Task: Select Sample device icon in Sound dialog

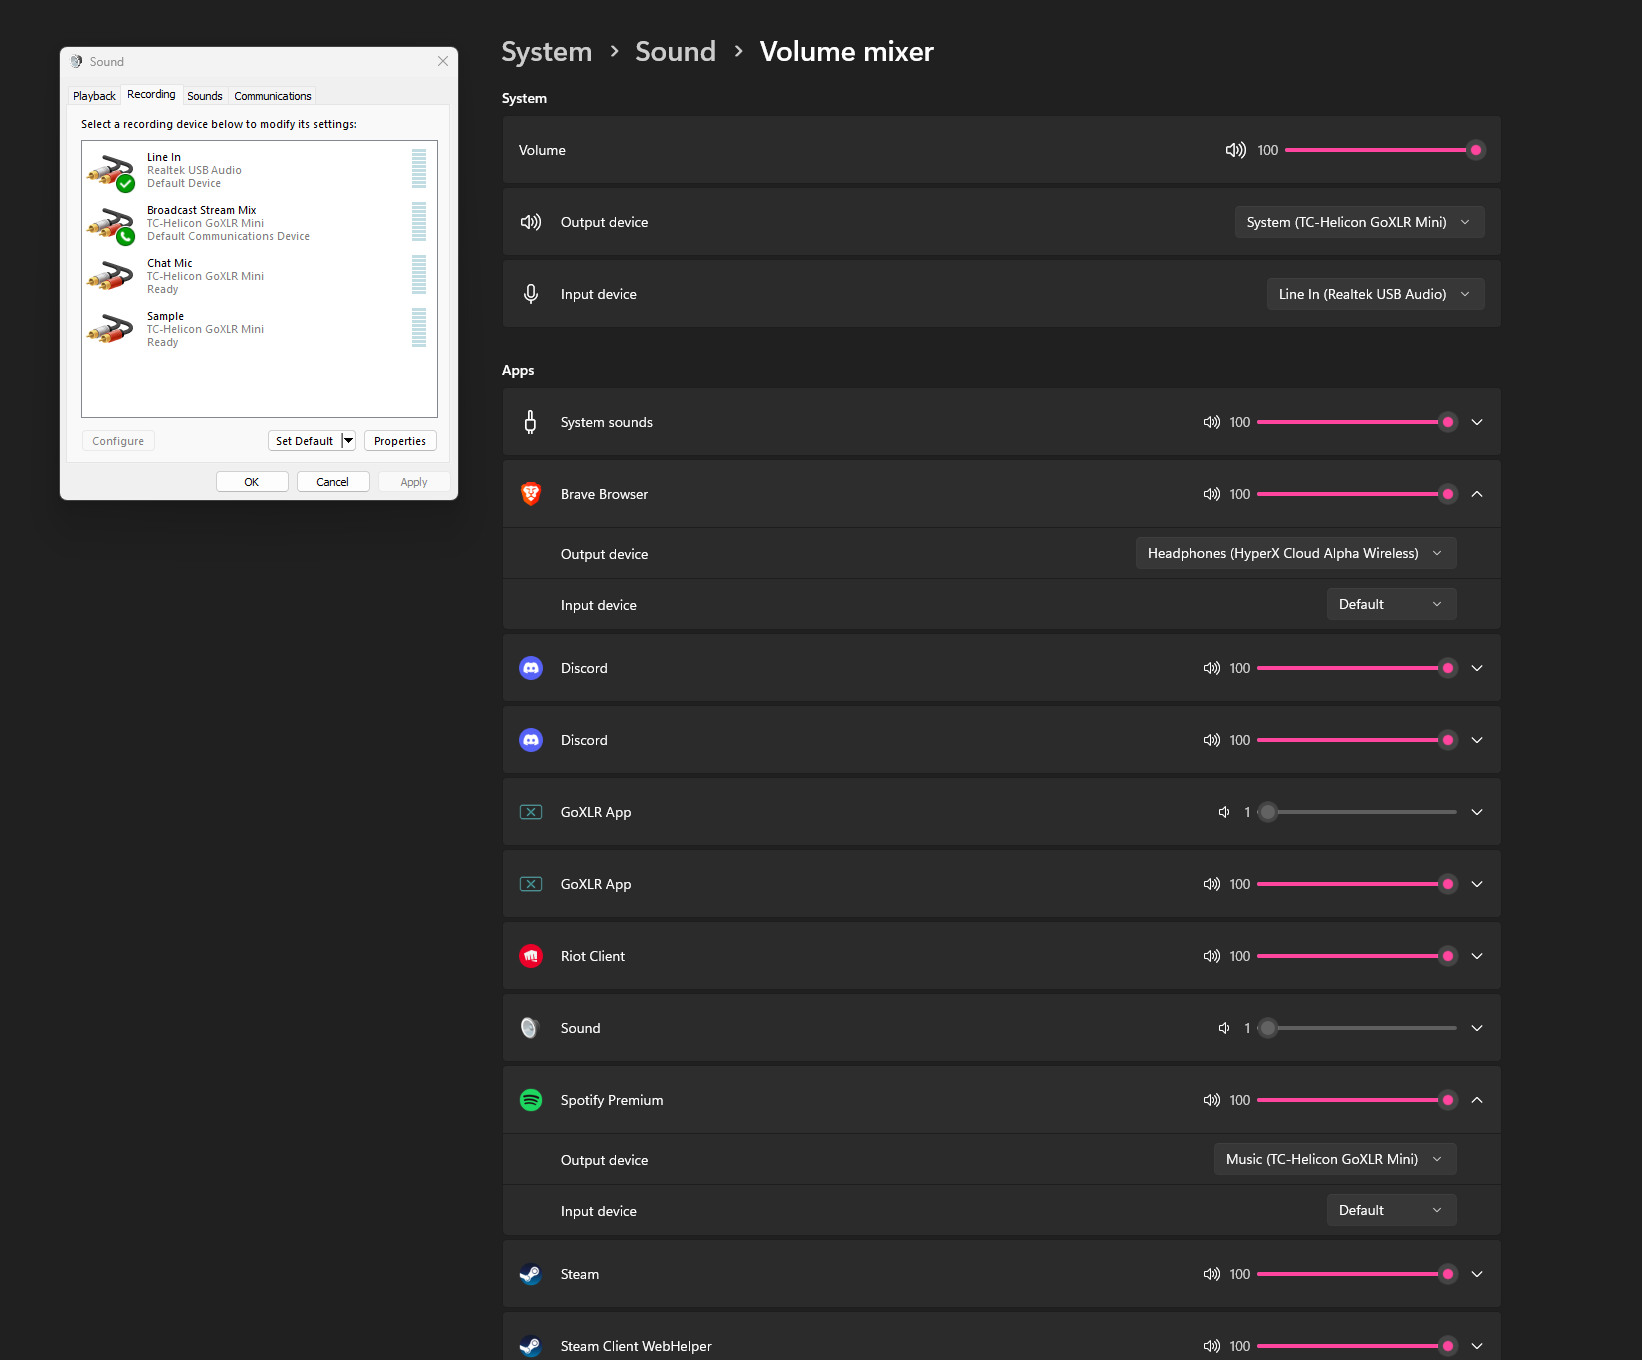Action: tap(111, 329)
